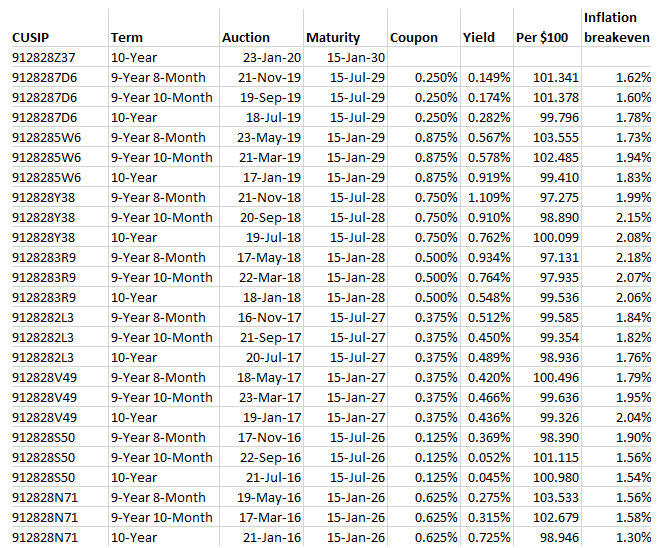Select the Maturity column header
Viewport: 663px width, 548px height.
pyautogui.click(x=333, y=37)
